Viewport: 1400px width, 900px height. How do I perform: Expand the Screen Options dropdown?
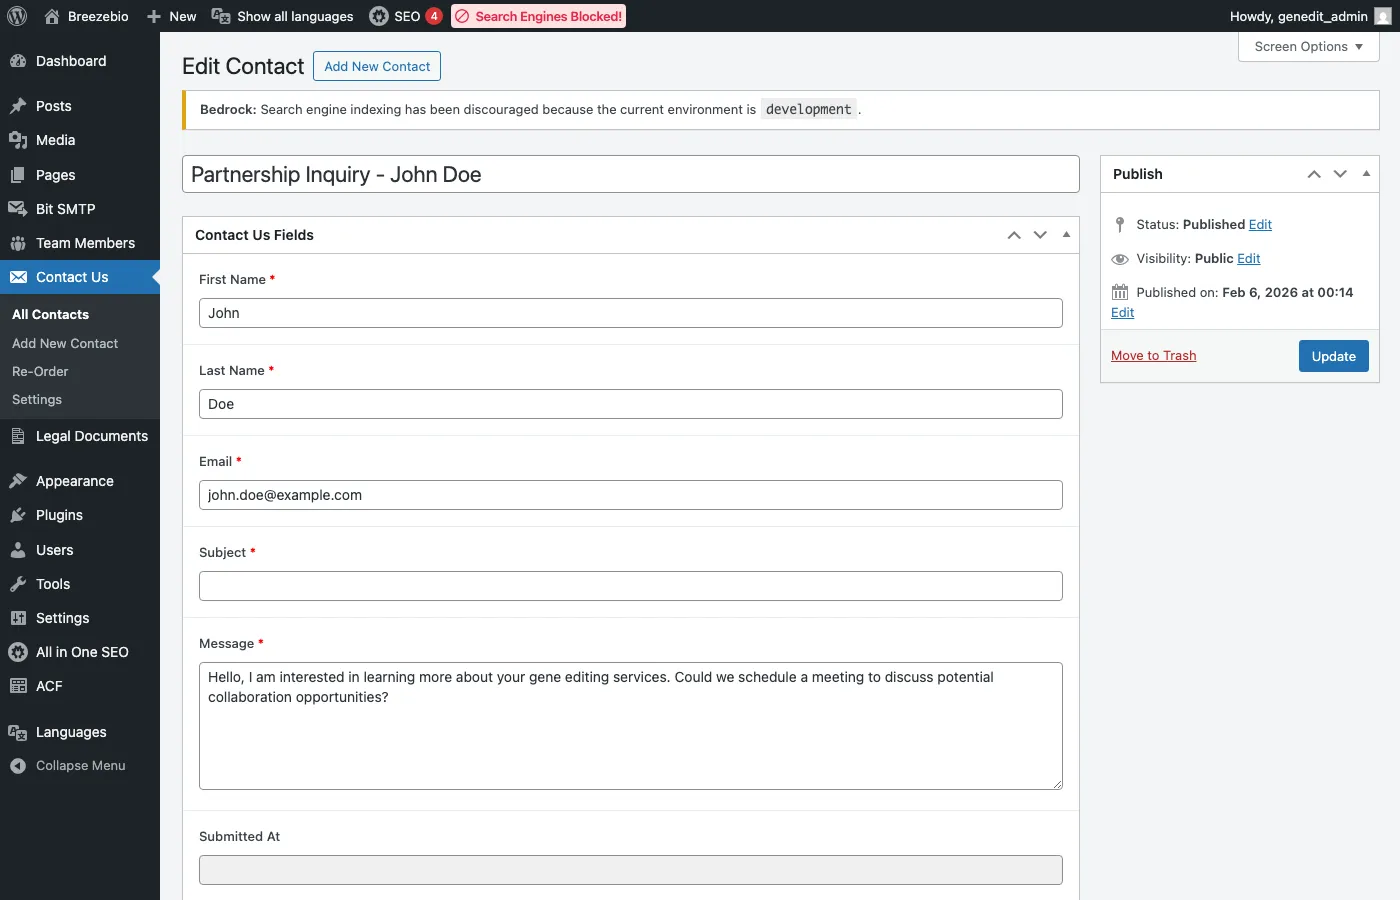pos(1308,47)
